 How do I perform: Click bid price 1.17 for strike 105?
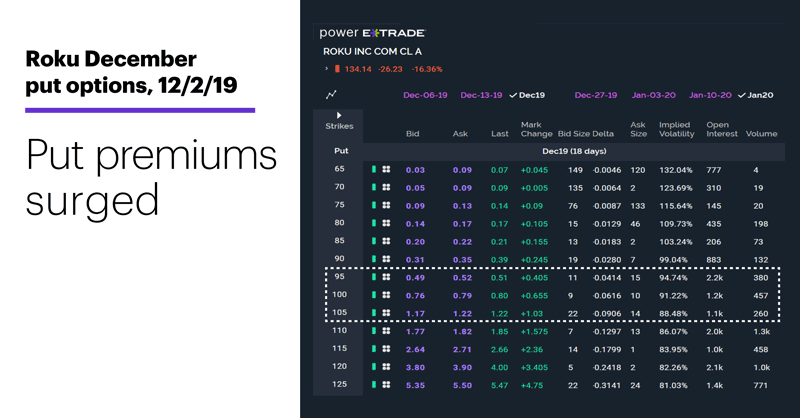[415, 313]
